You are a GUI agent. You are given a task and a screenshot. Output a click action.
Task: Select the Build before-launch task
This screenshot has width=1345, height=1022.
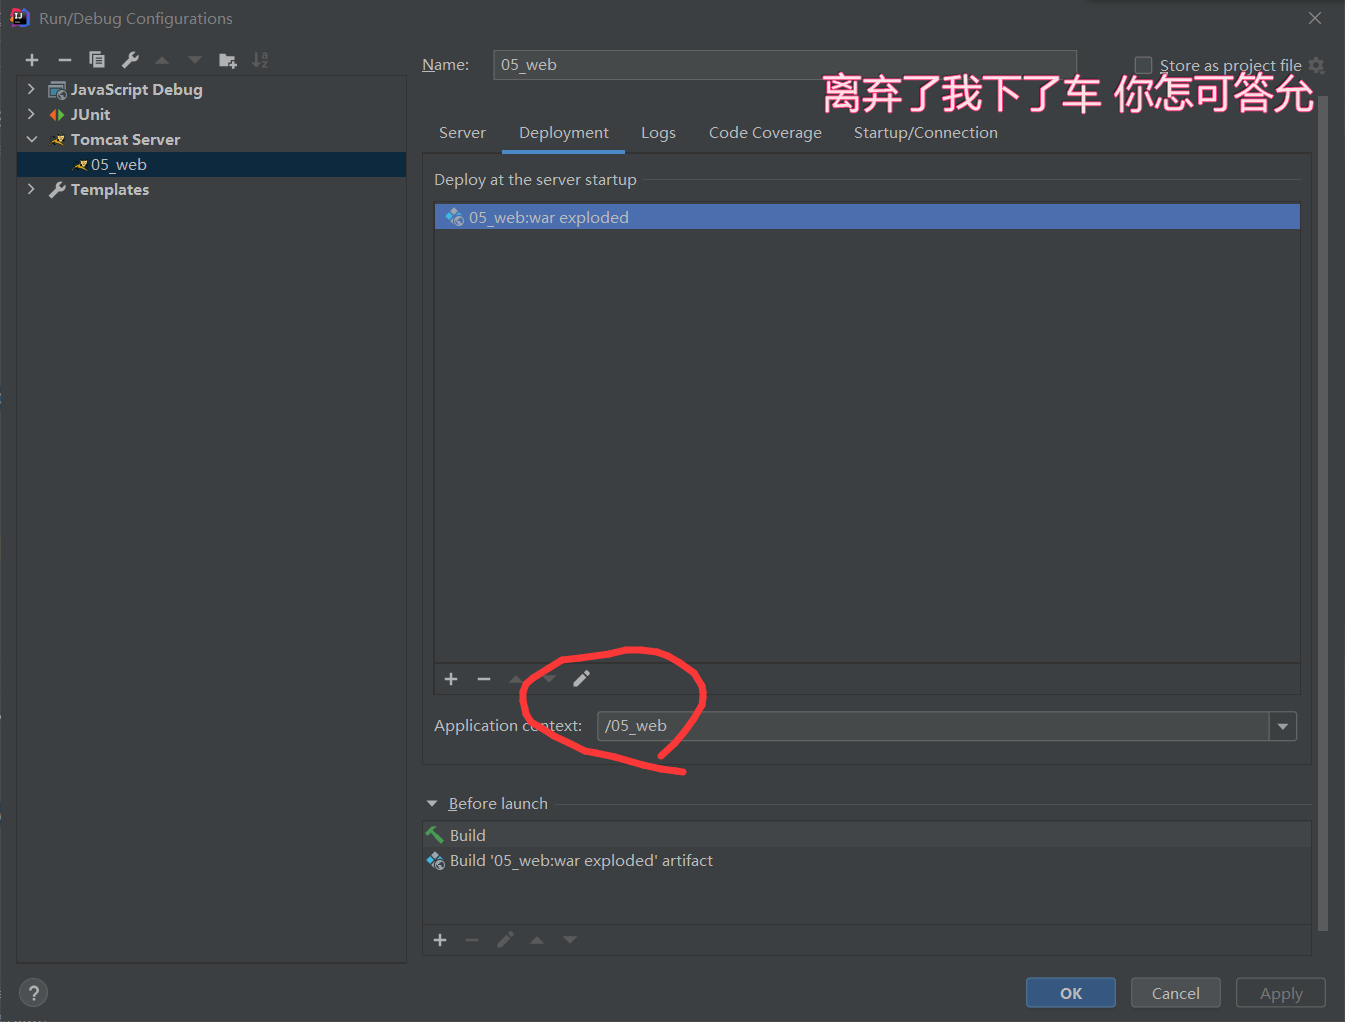point(867,835)
